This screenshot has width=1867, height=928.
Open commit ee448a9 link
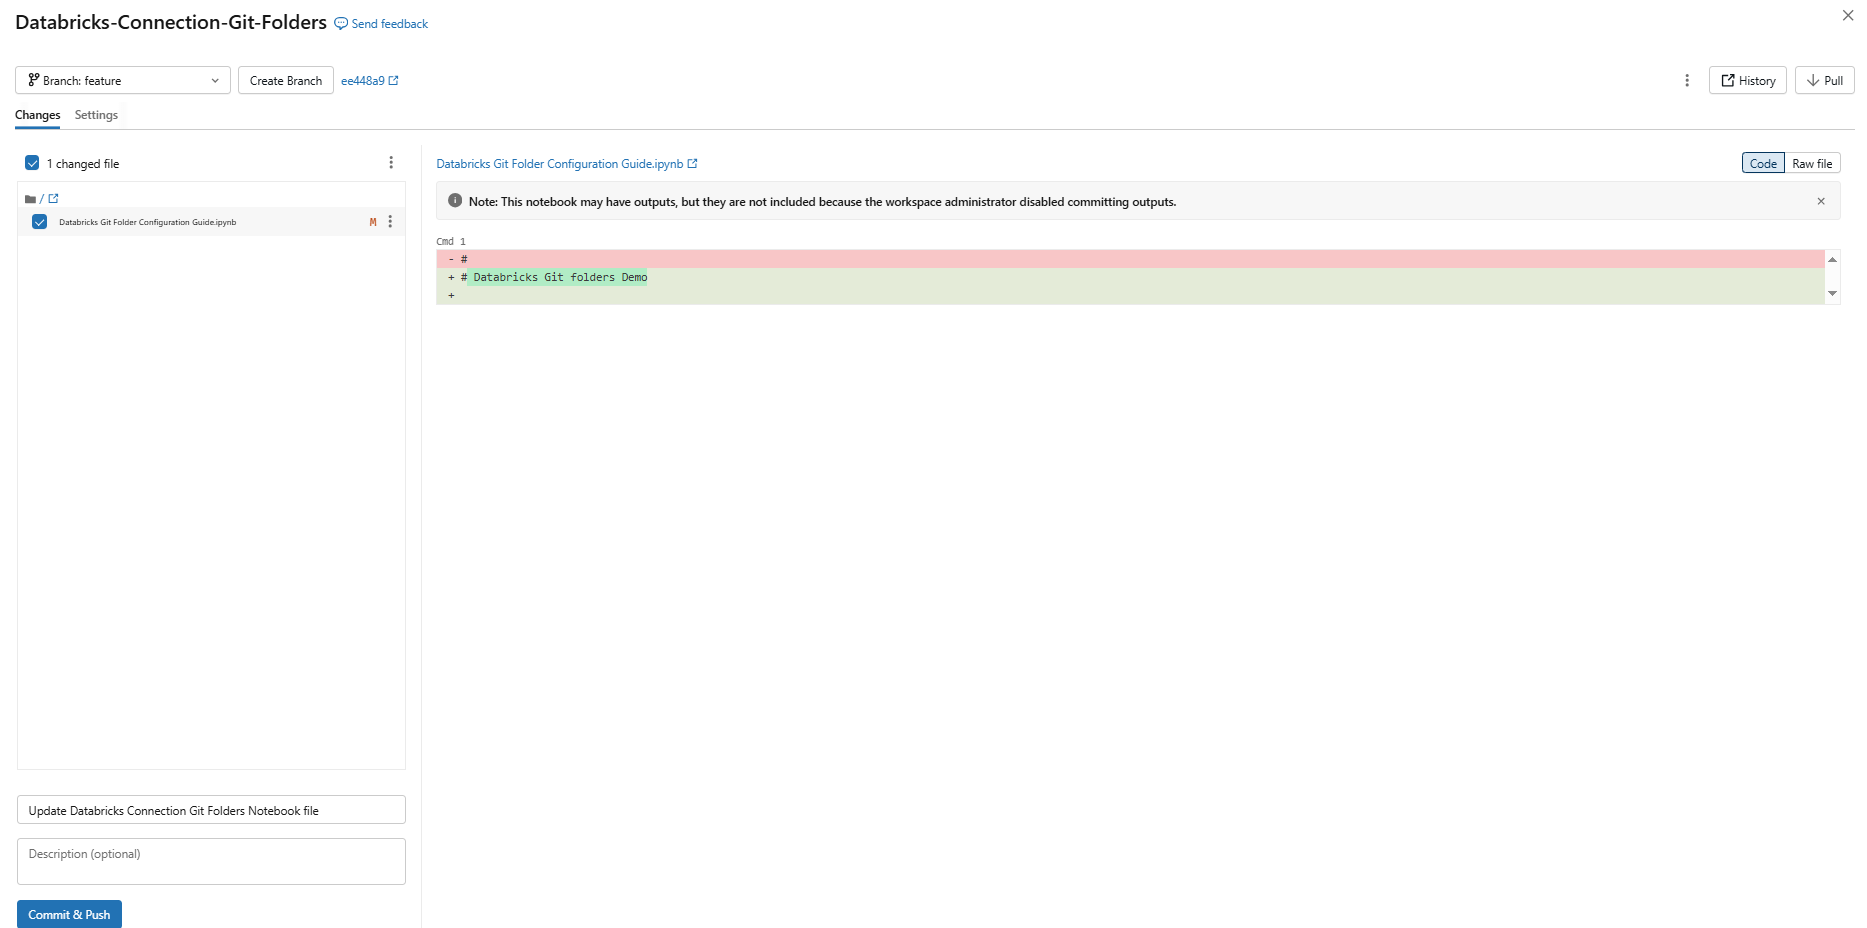click(363, 81)
